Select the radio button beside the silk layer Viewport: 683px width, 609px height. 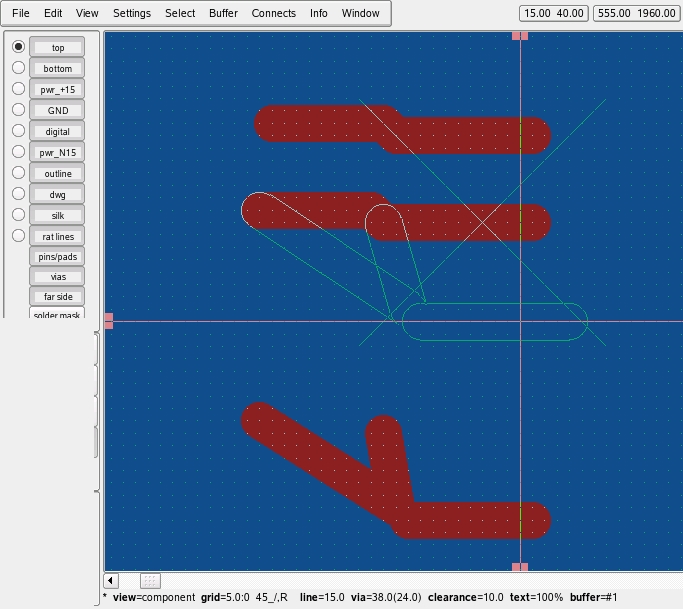[18, 215]
